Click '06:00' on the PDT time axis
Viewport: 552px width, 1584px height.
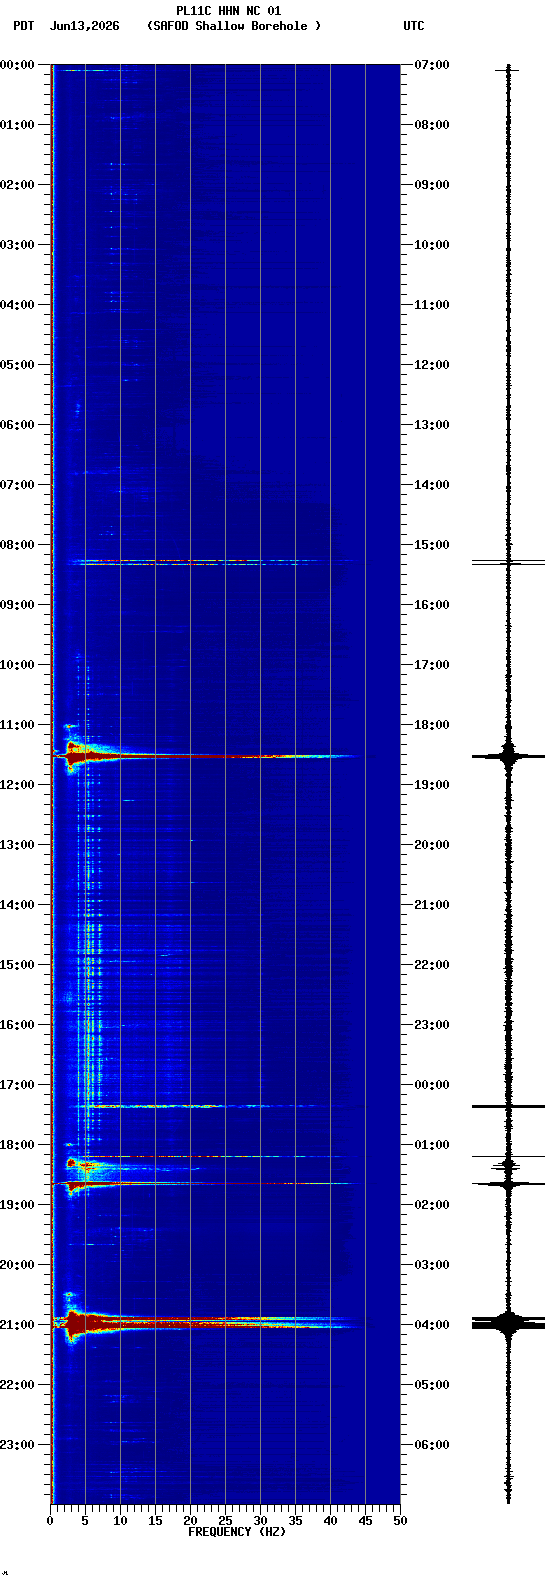coord(17,424)
